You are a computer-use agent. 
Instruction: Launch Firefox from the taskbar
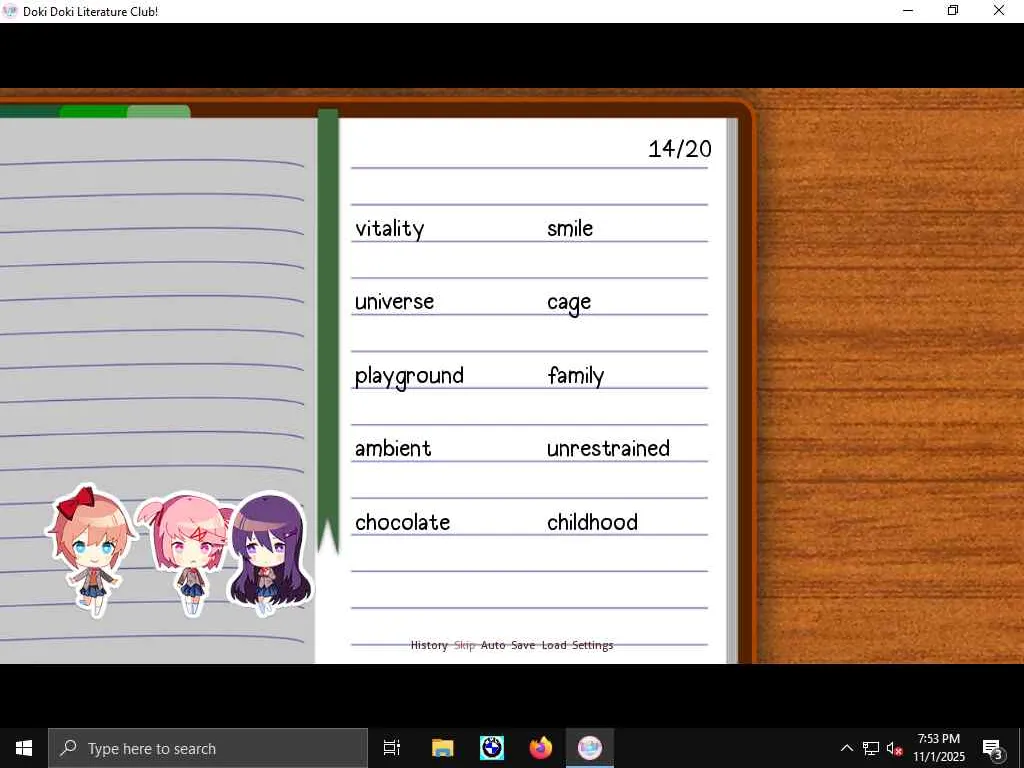541,748
